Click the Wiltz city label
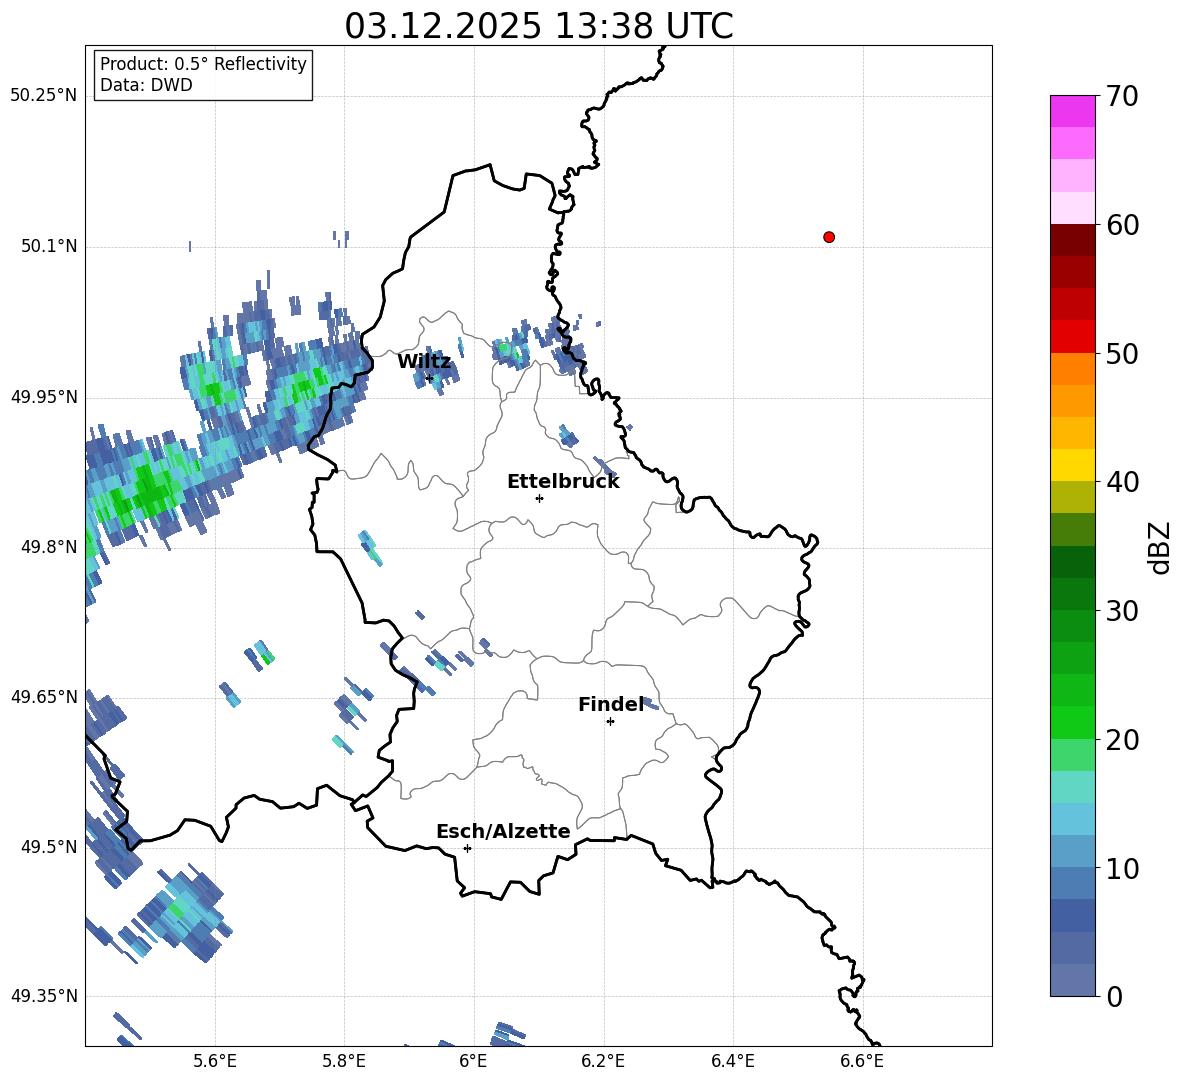 (x=424, y=362)
